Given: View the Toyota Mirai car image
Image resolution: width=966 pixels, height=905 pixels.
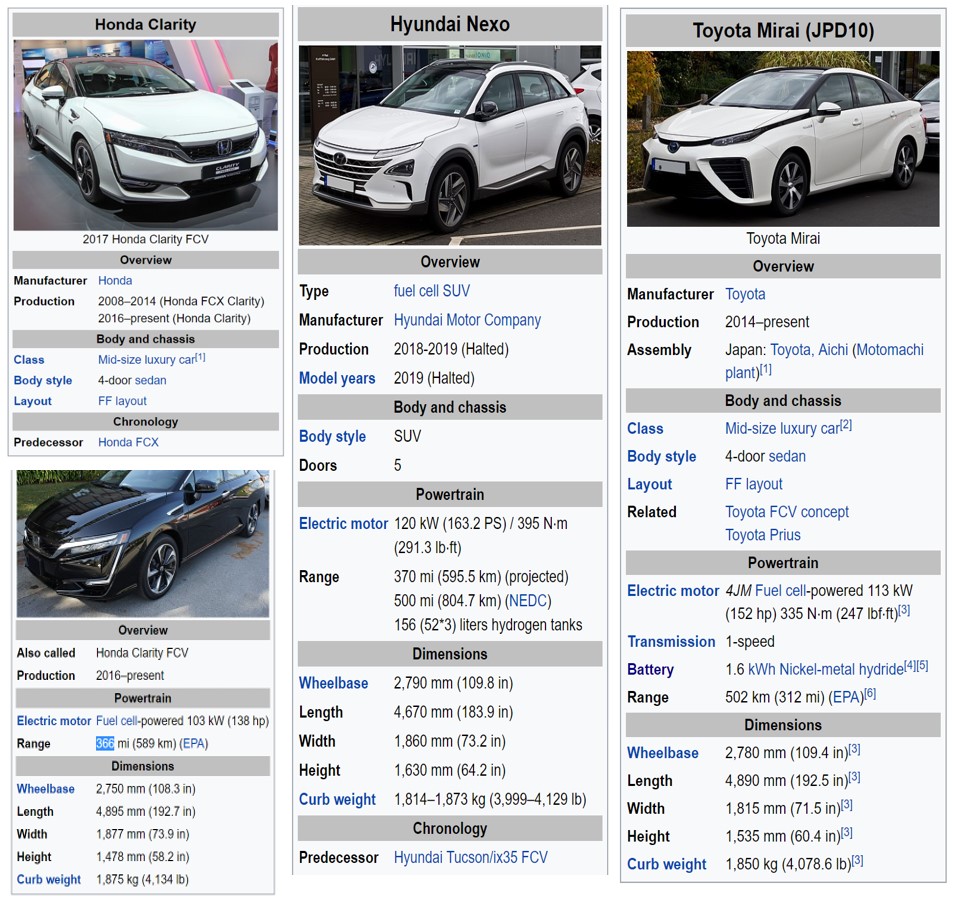Looking at the screenshot, I should pos(783,139).
